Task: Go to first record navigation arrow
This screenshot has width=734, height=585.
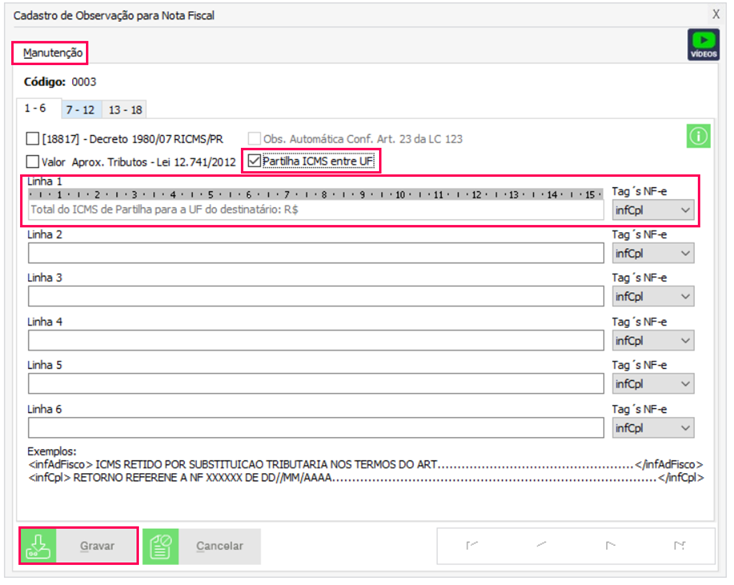Action: (x=473, y=546)
